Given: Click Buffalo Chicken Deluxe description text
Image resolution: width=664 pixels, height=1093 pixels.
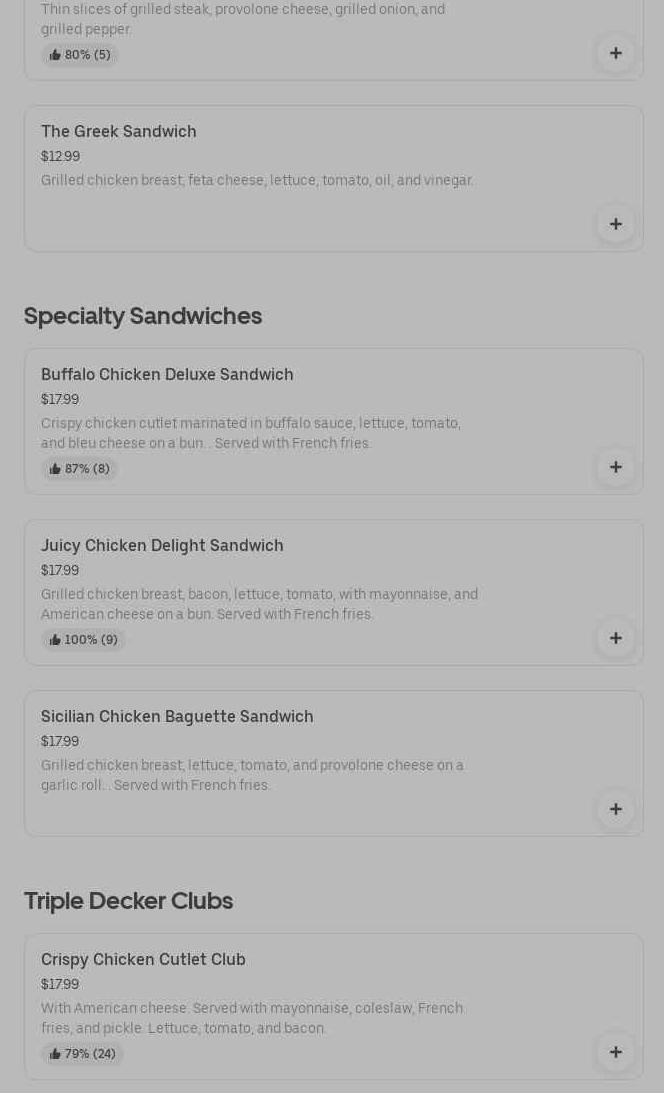Looking at the screenshot, I should coord(251,433).
